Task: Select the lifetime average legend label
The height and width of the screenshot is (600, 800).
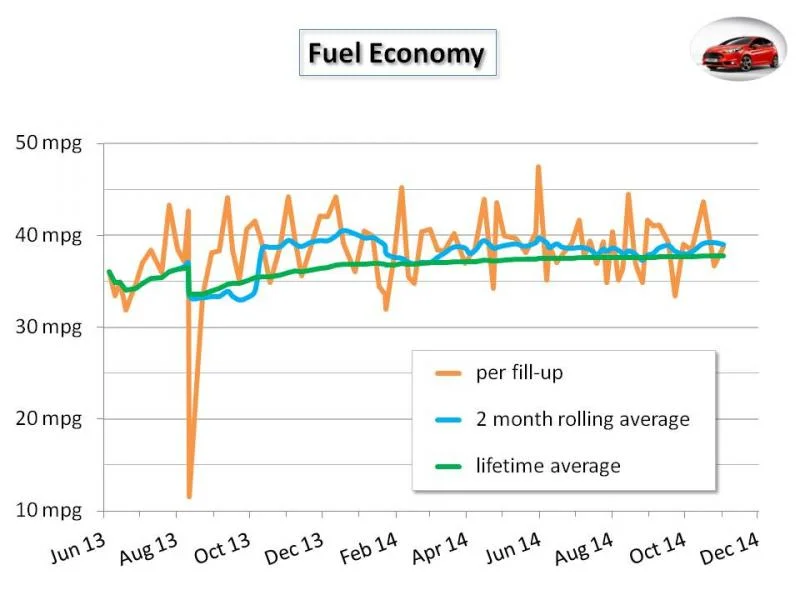Action: (x=548, y=466)
